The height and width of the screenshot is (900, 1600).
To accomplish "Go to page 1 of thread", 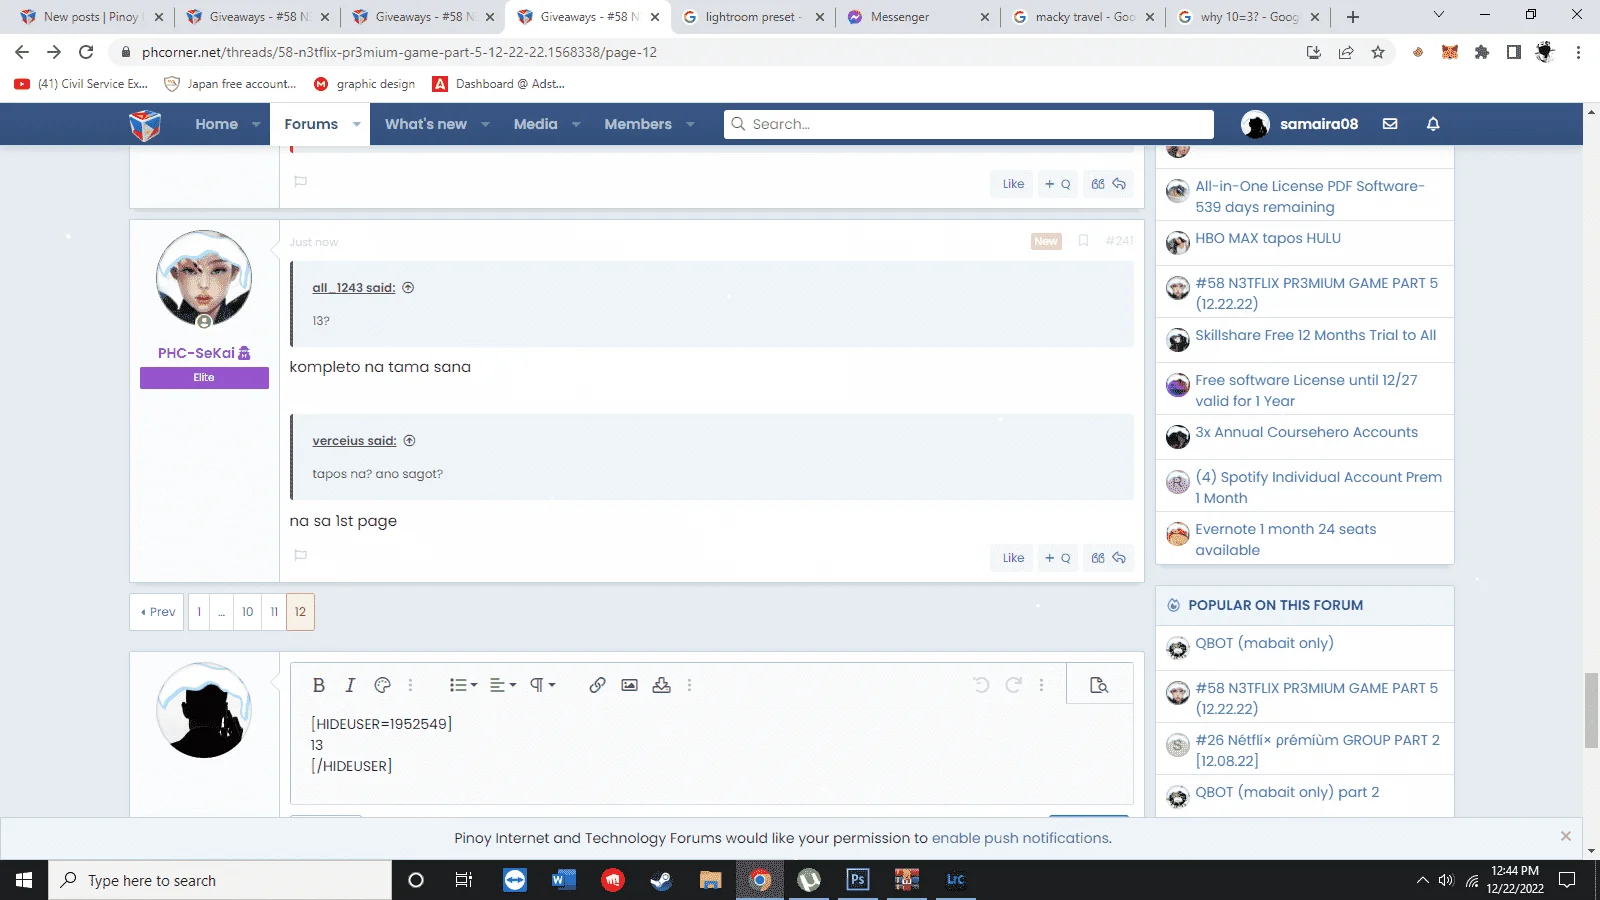I will point(199,612).
